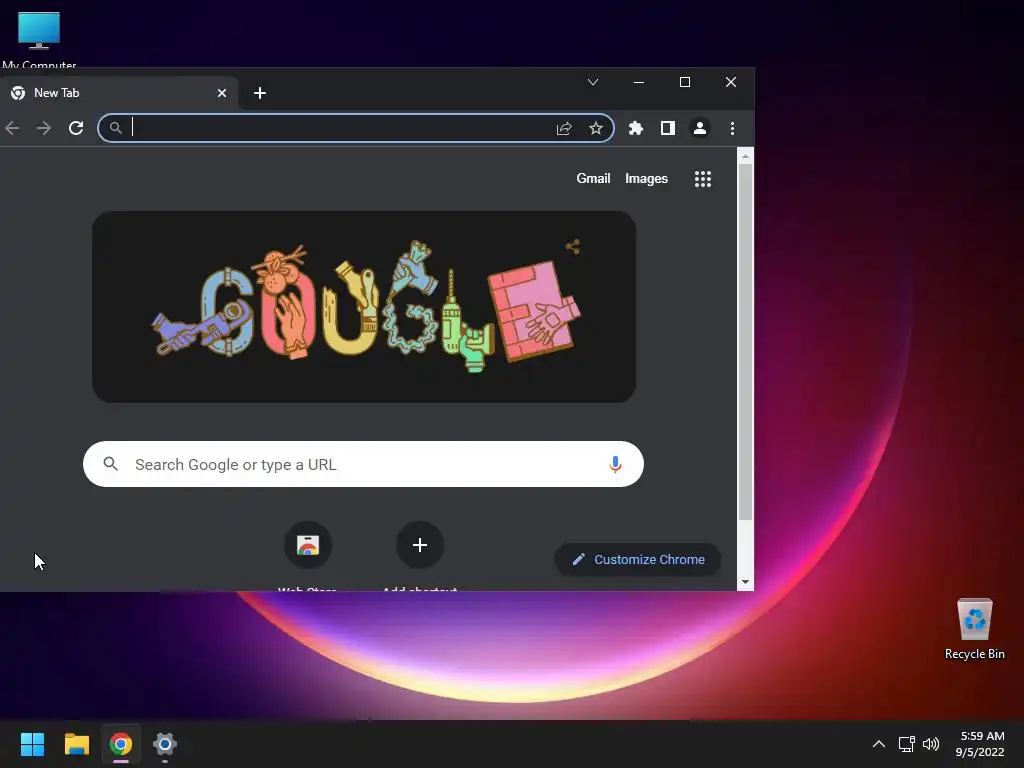Close the Chrome window
This screenshot has height=768, width=1024.
(731, 82)
